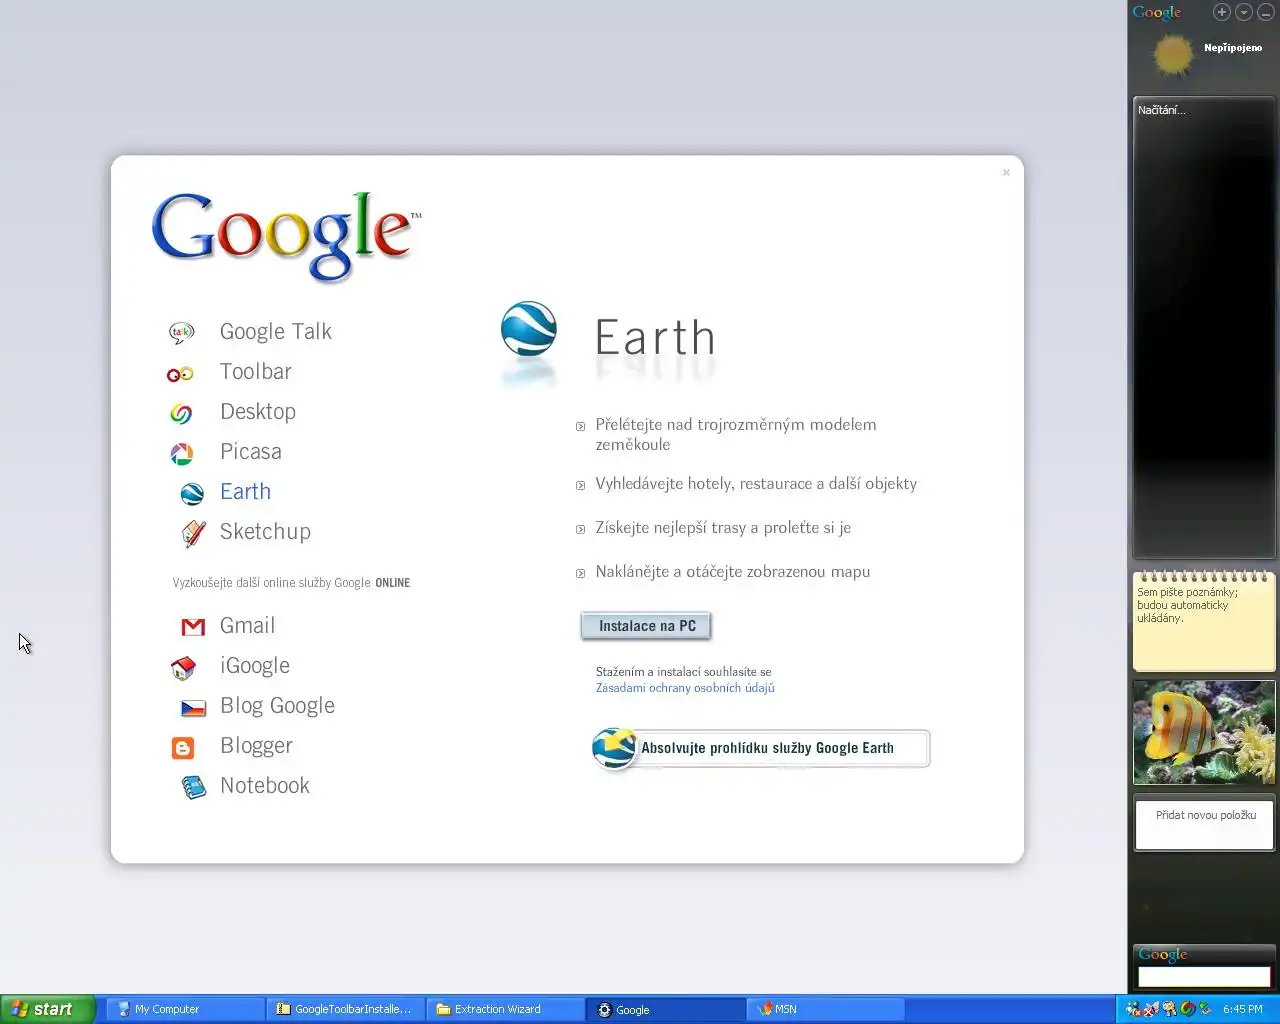The height and width of the screenshot is (1024, 1280).
Task: Open the sidebar options dropdown arrow
Action: (x=1243, y=12)
